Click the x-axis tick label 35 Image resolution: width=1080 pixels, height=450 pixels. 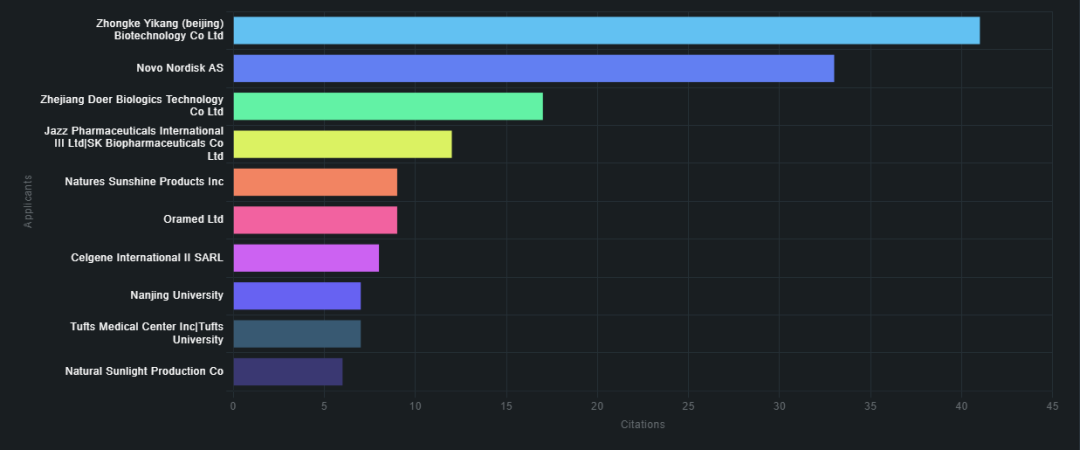tap(870, 407)
